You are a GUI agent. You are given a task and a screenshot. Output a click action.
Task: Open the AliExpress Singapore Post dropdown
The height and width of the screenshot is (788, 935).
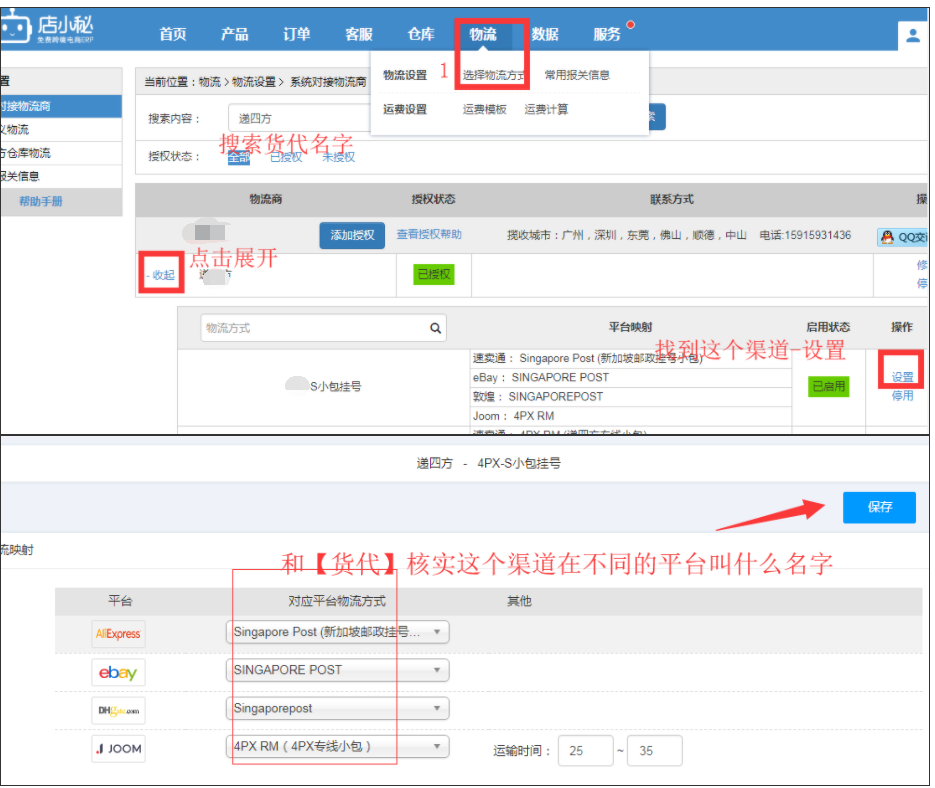(x=338, y=632)
